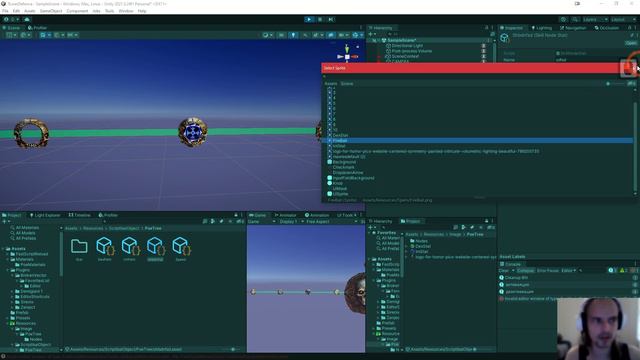Click the Select Sprite window vertical scrollbar
The image size is (640, 360).
635,147
